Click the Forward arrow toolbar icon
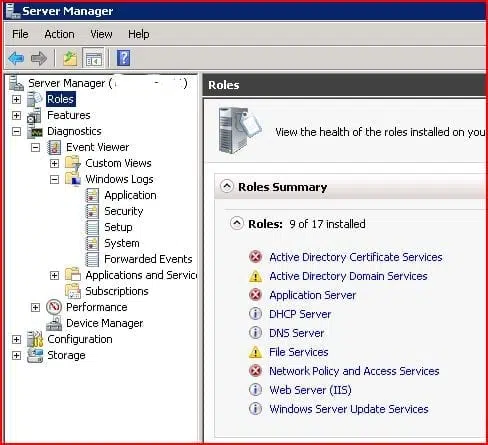The height and width of the screenshot is (445, 488). [x=39, y=58]
